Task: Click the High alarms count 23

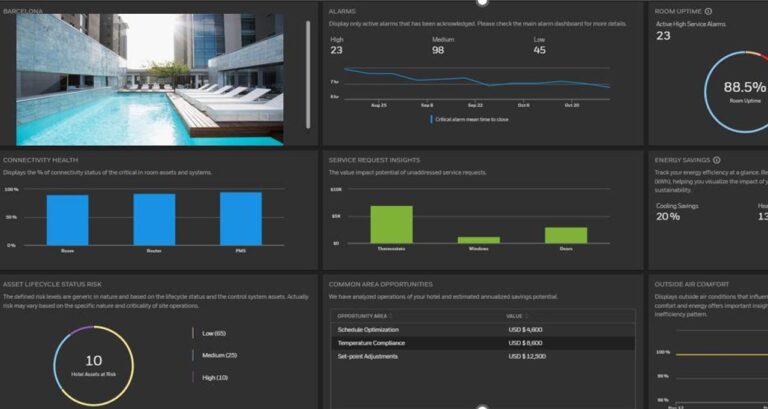Action: tap(336, 50)
